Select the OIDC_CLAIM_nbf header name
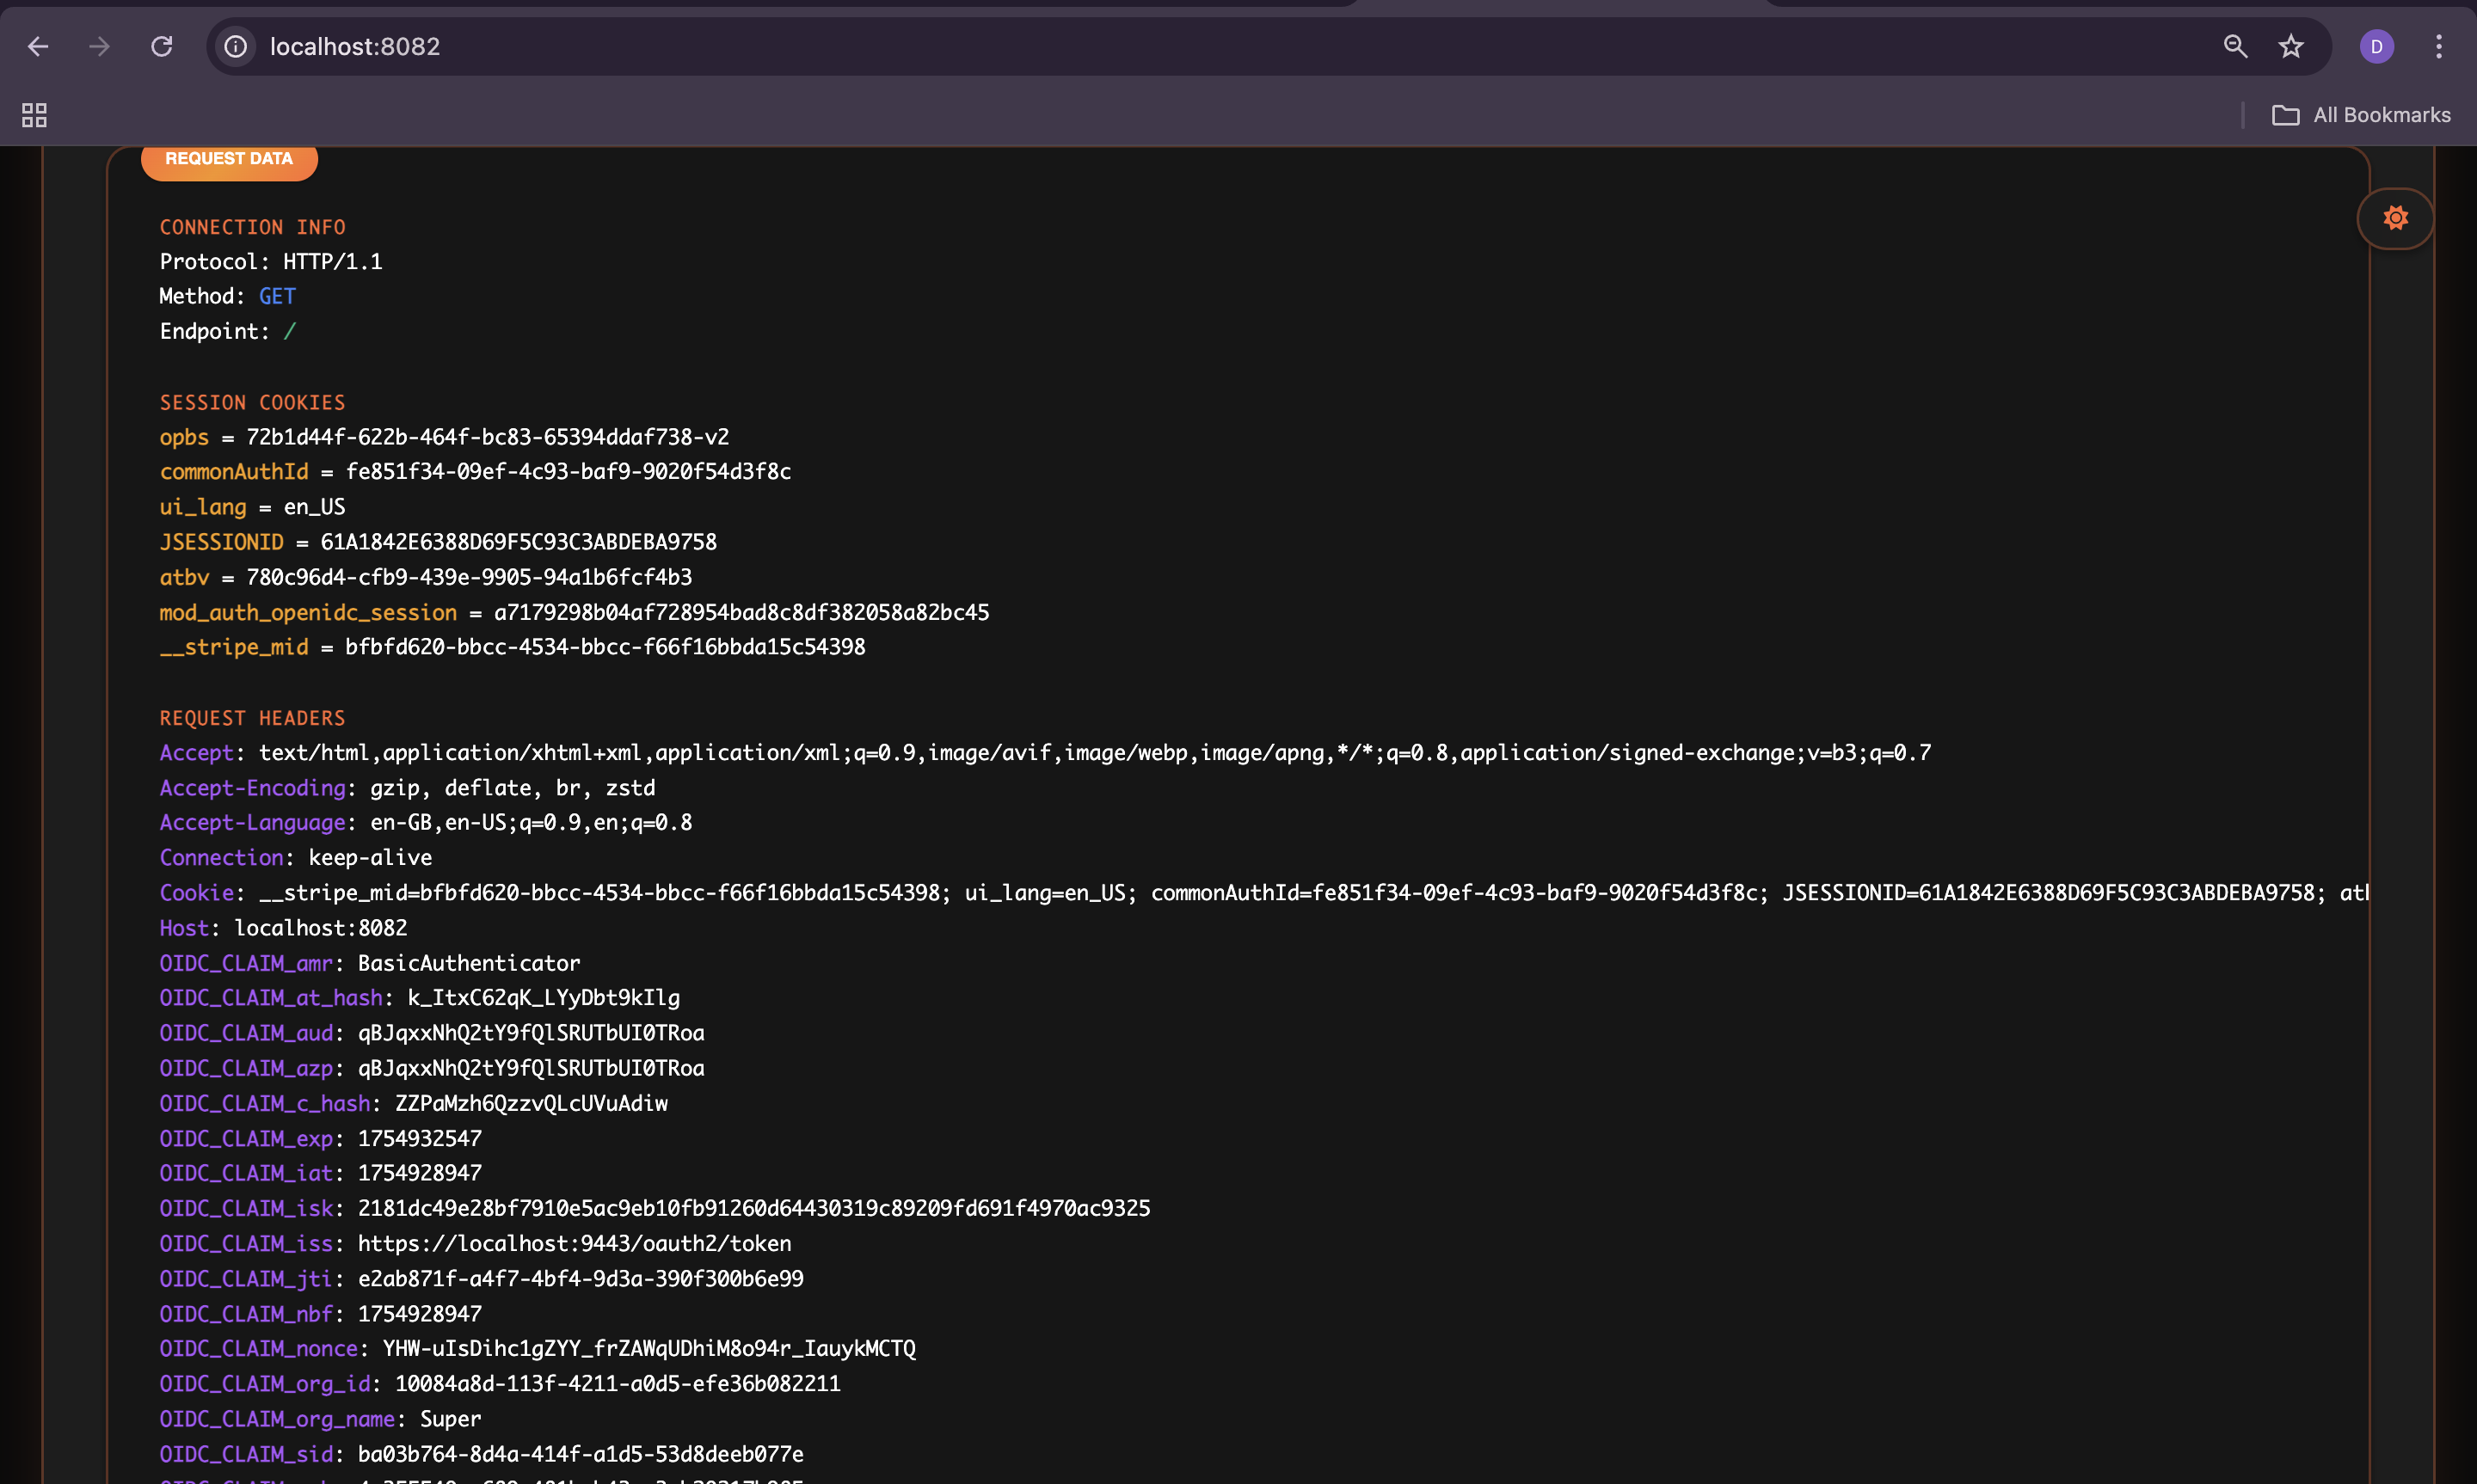The width and height of the screenshot is (2477, 1484). tap(246, 1314)
